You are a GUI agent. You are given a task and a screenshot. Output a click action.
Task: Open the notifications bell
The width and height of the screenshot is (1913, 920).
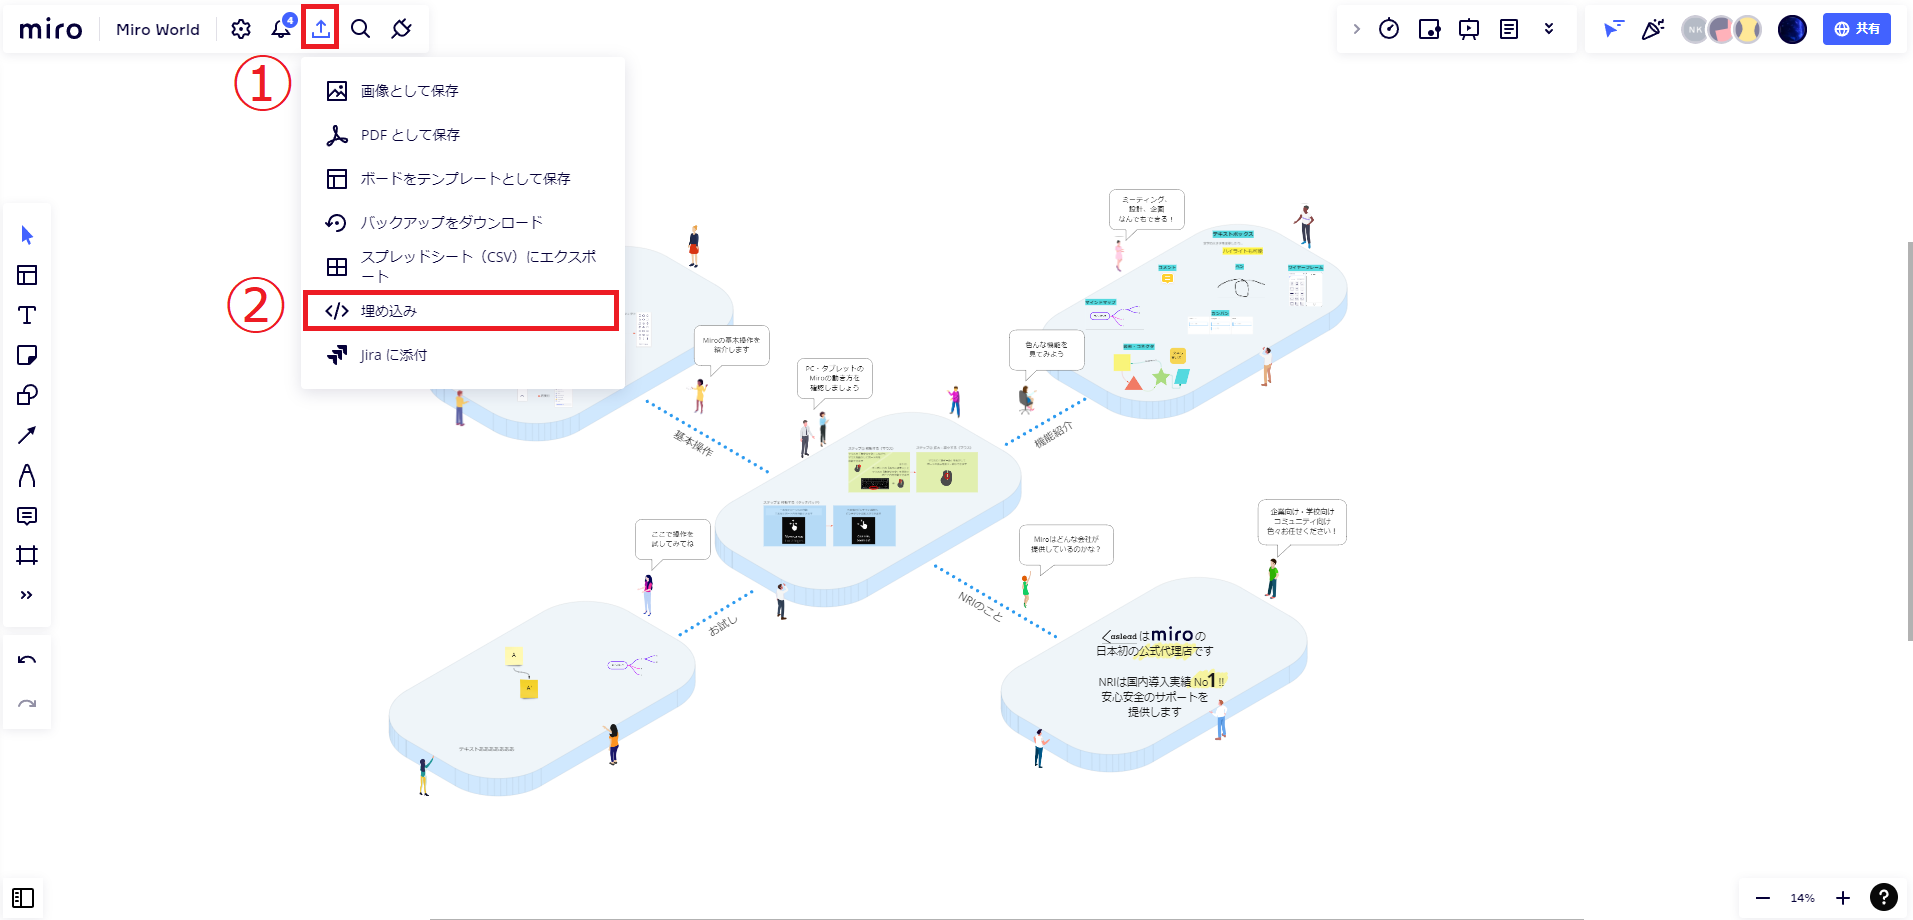[x=281, y=29]
